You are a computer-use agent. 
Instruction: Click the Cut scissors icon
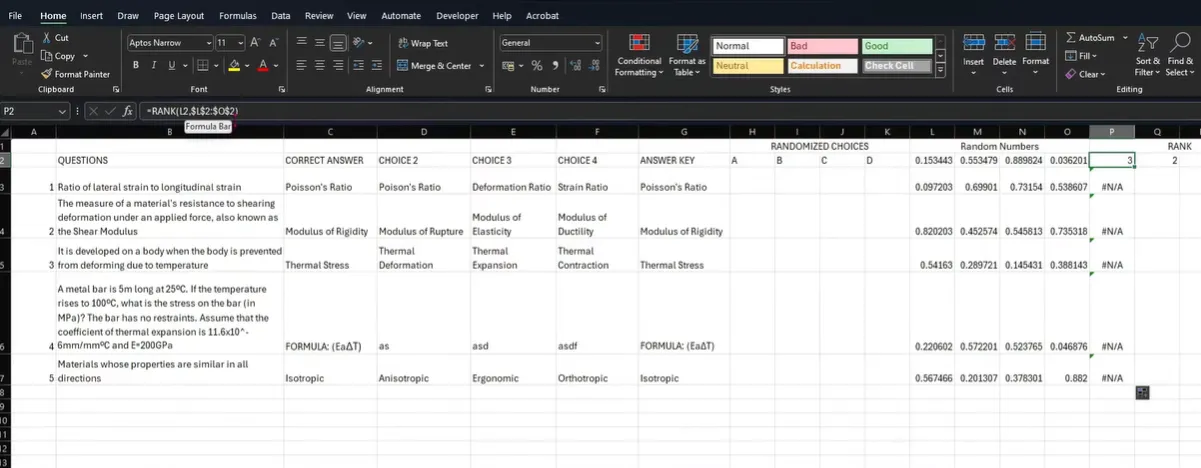point(47,37)
